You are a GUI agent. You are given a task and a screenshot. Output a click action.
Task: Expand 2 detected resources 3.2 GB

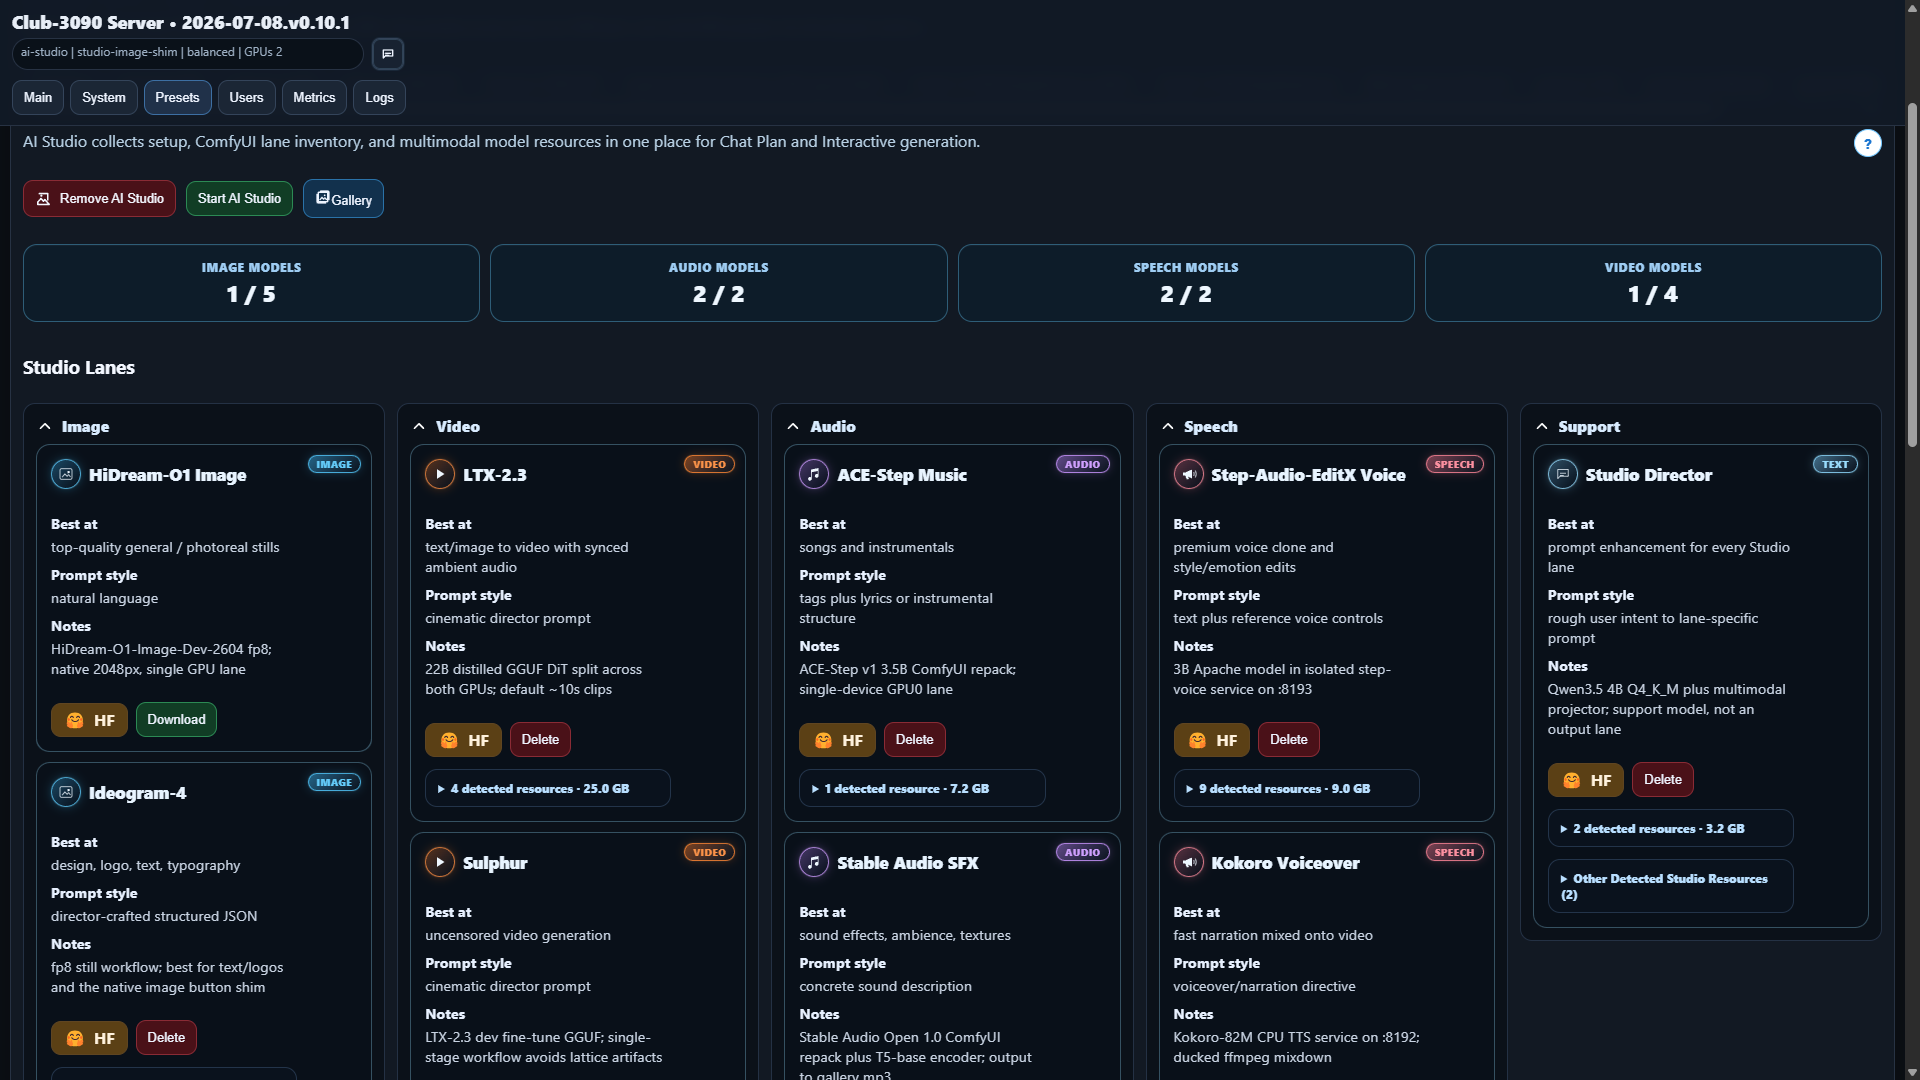click(1669, 829)
